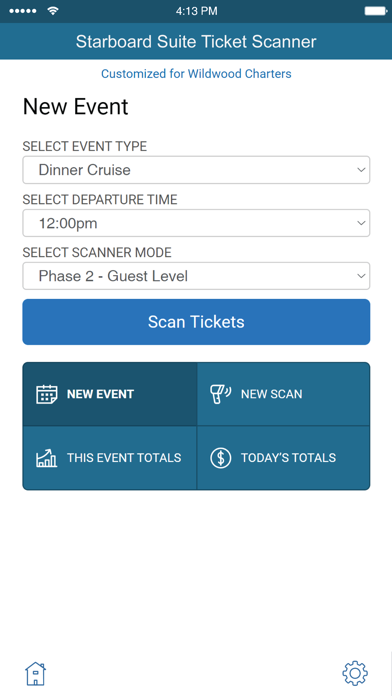This screenshot has width=392, height=696.
Task: Open THIS EVENT TOTALS tile
Action: tap(110, 458)
